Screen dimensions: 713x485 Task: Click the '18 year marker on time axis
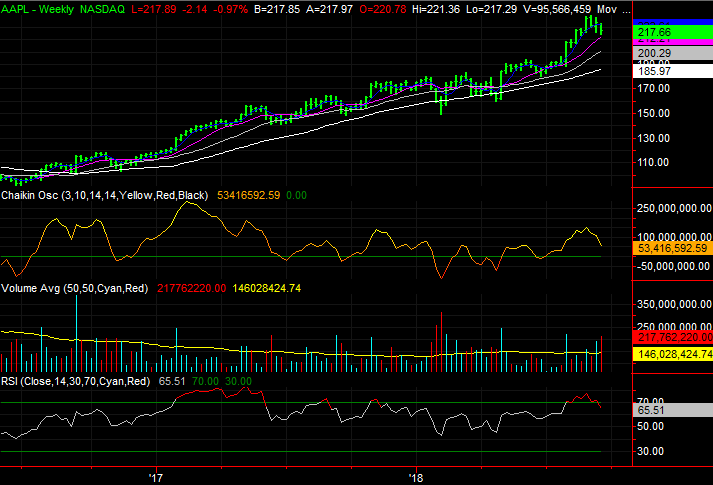pos(416,478)
